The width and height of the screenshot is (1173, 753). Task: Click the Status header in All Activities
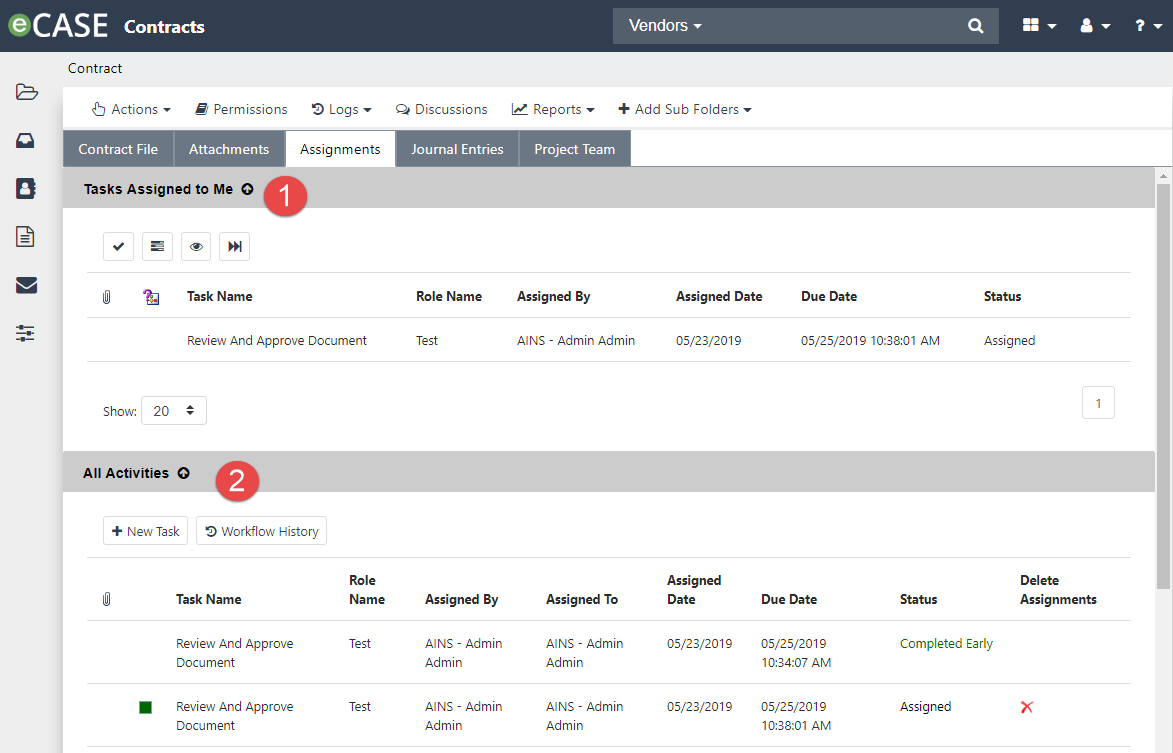pyautogui.click(x=919, y=600)
